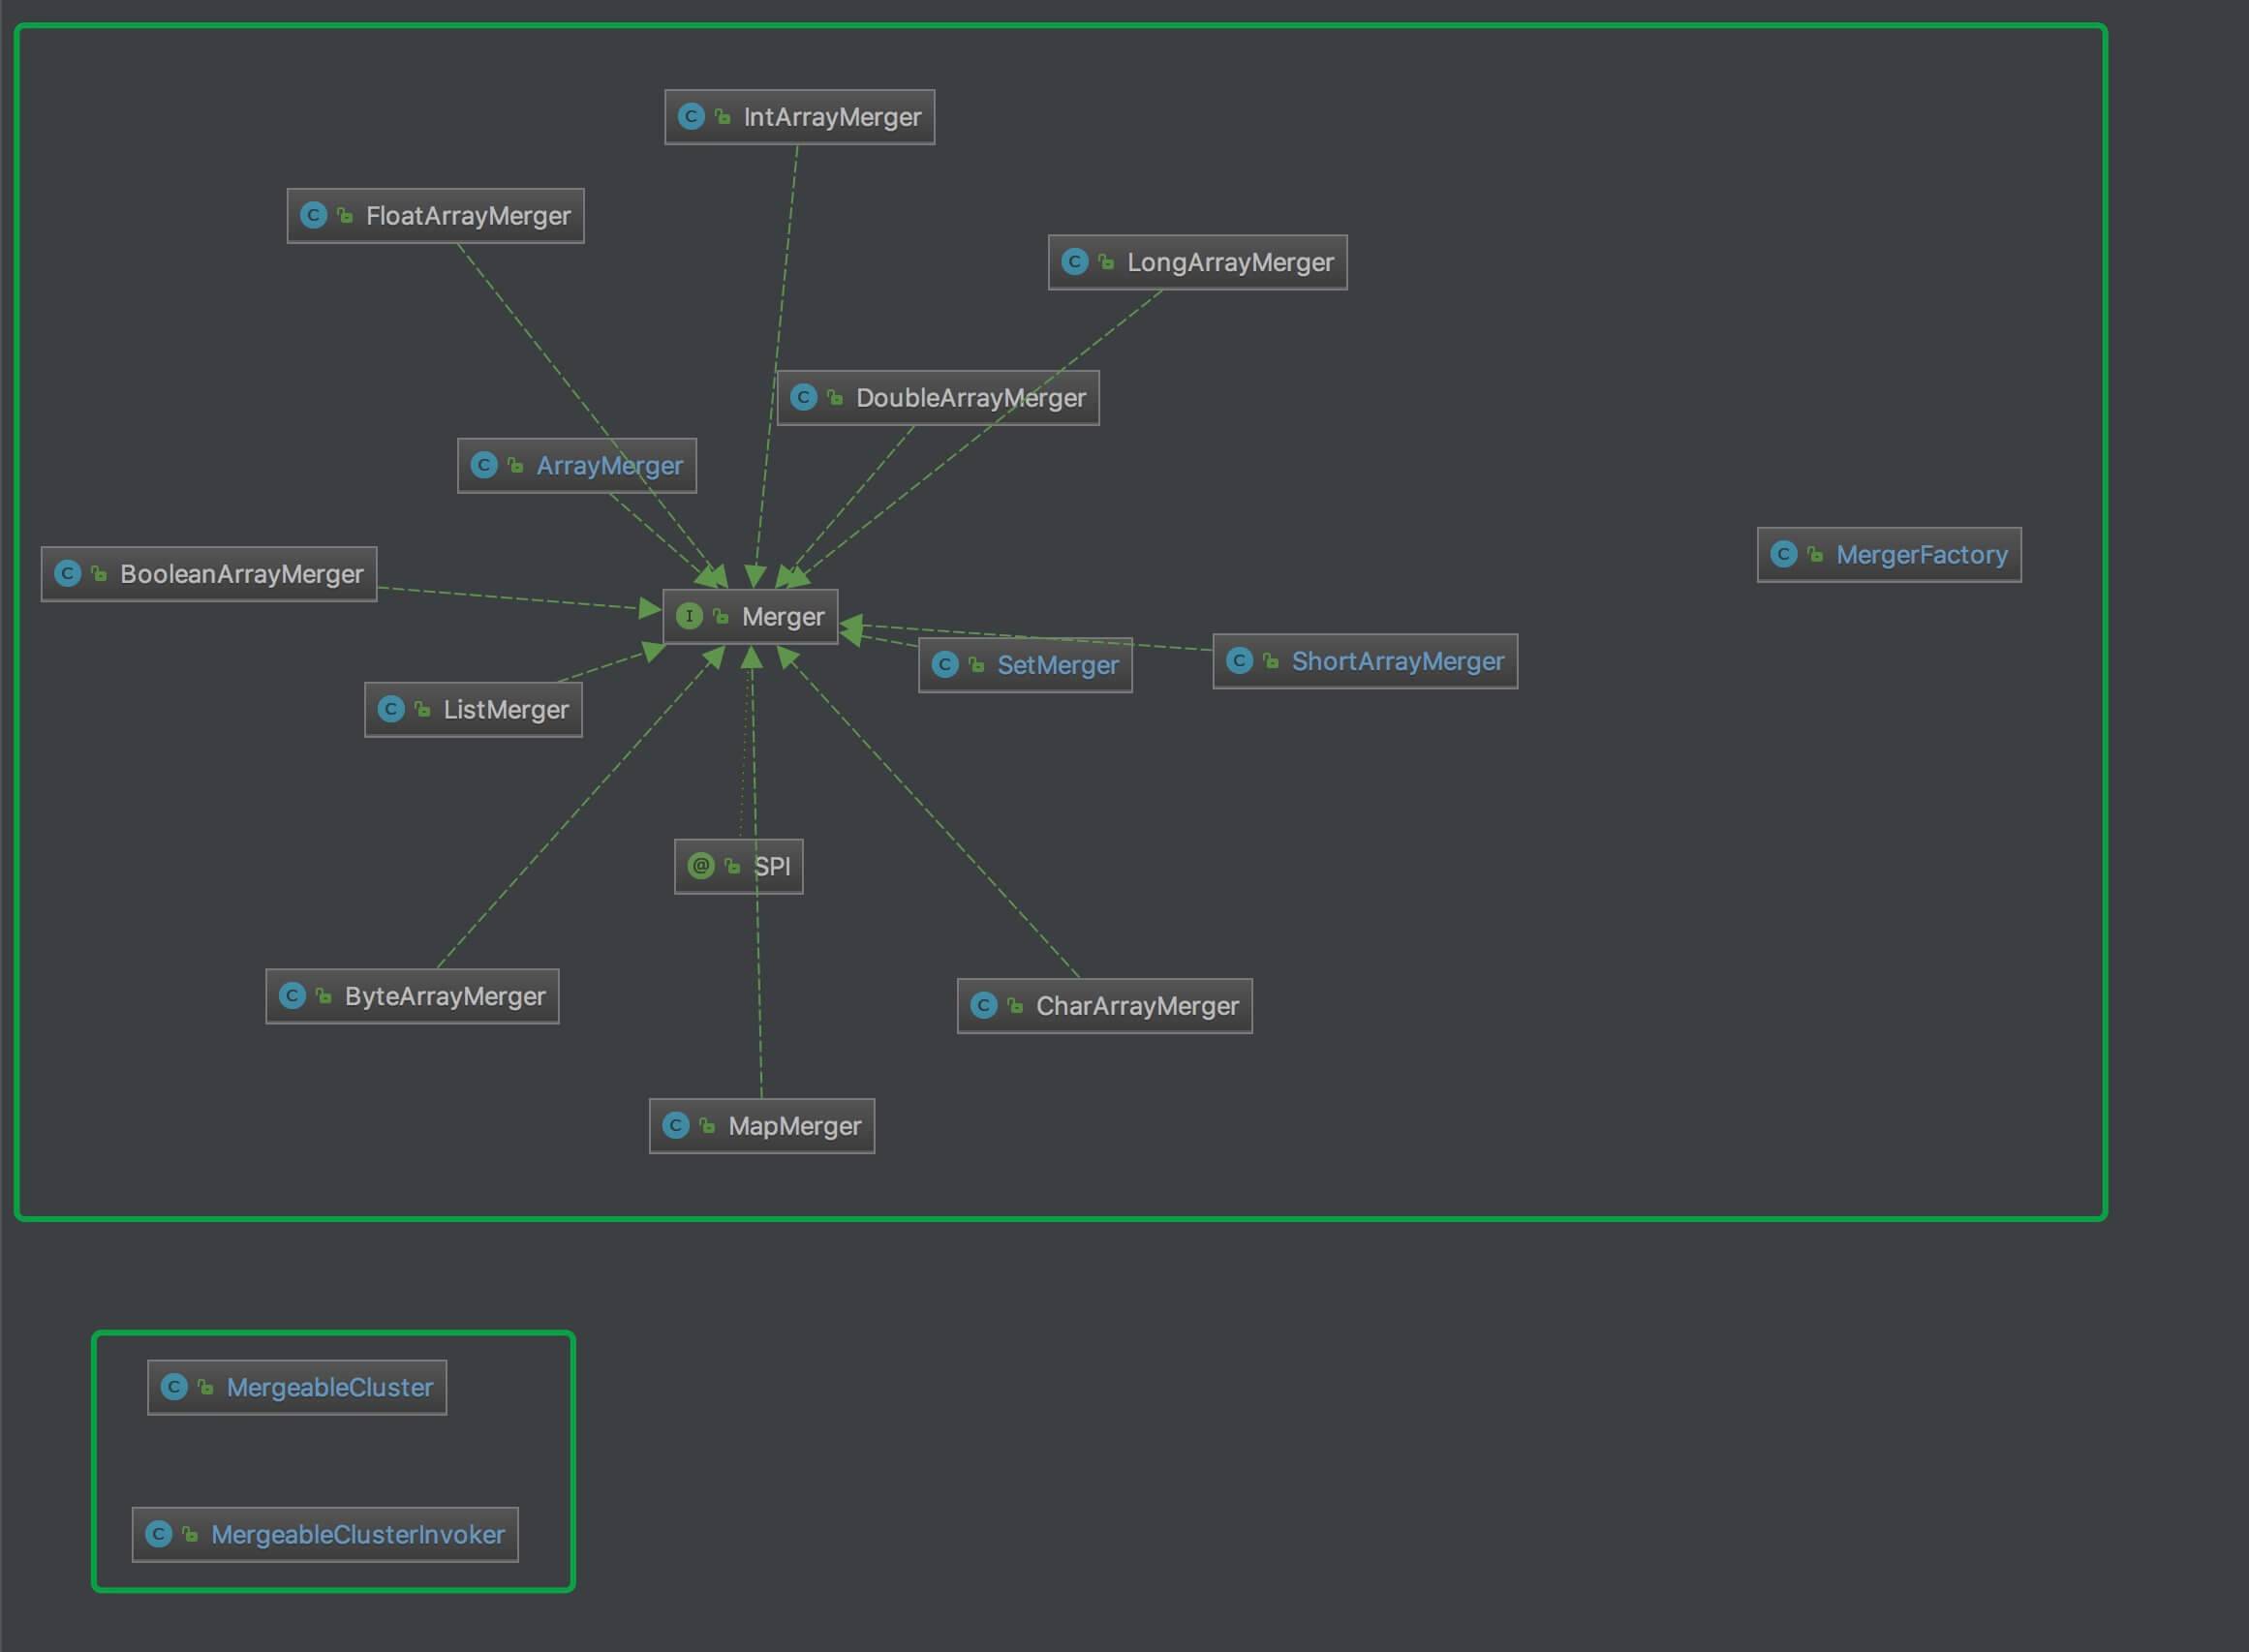The height and width of the screenshot is (1652, 2249).
Task: Select the FloatArrayMerger class node
Action: pos(468,216)
